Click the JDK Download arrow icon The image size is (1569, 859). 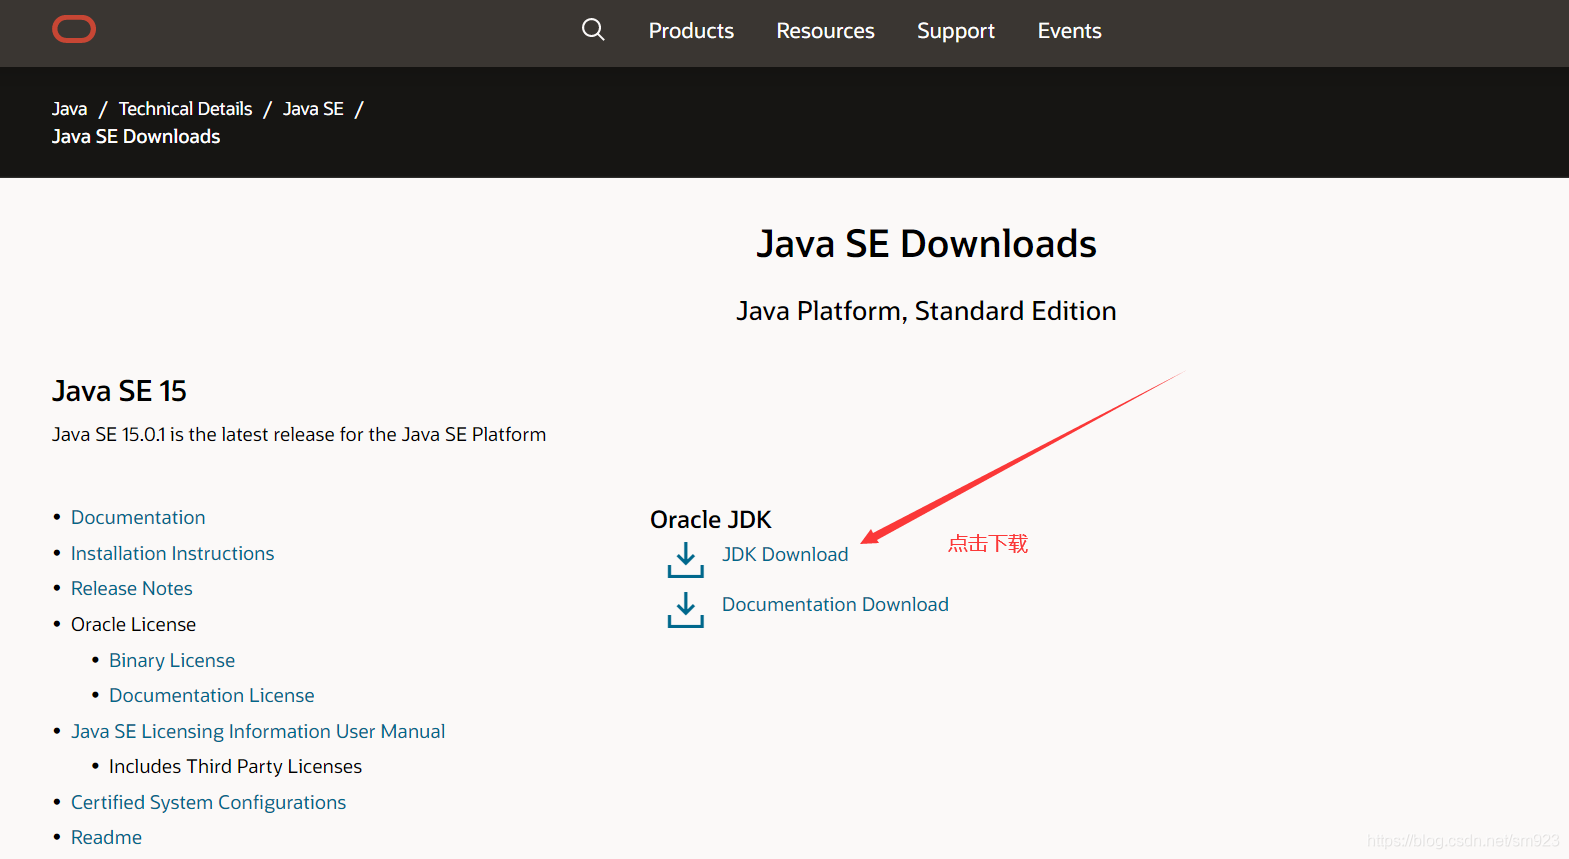[x=686, y=560]
